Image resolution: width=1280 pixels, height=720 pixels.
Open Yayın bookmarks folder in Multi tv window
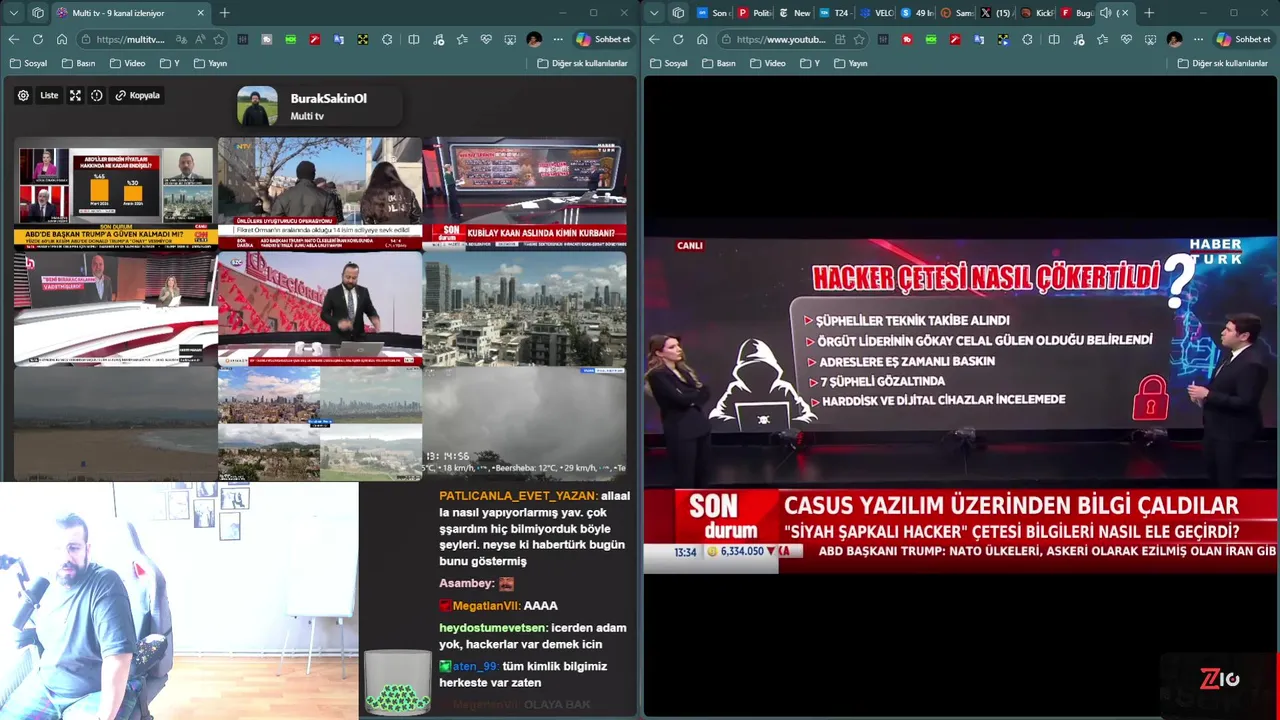[210, 63]
